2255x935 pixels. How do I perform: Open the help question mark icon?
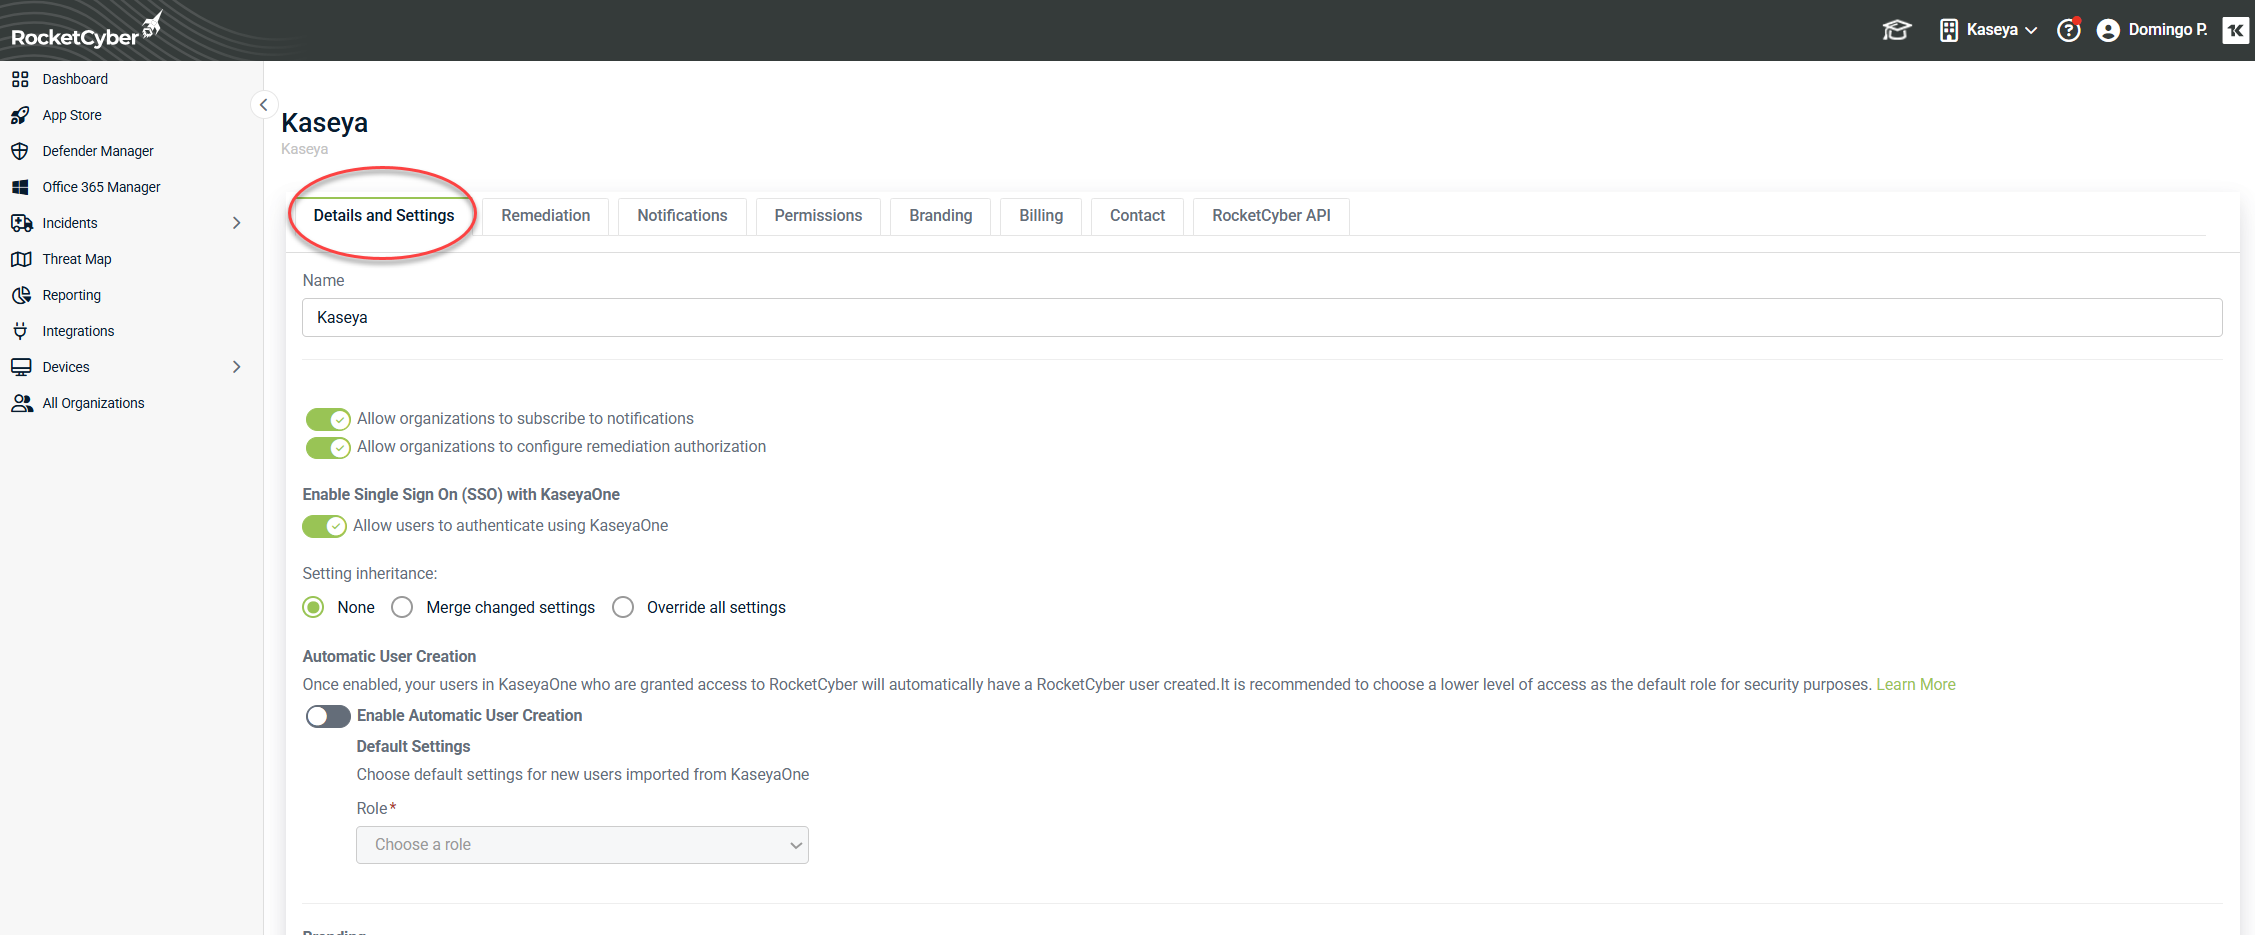coord(2068,30)
